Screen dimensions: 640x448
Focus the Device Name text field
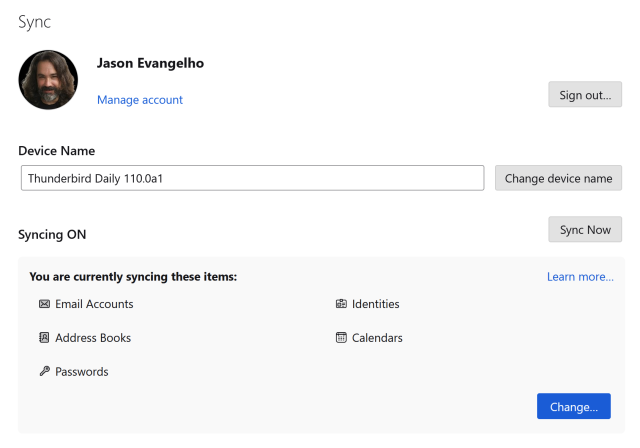tap(252, 178)
